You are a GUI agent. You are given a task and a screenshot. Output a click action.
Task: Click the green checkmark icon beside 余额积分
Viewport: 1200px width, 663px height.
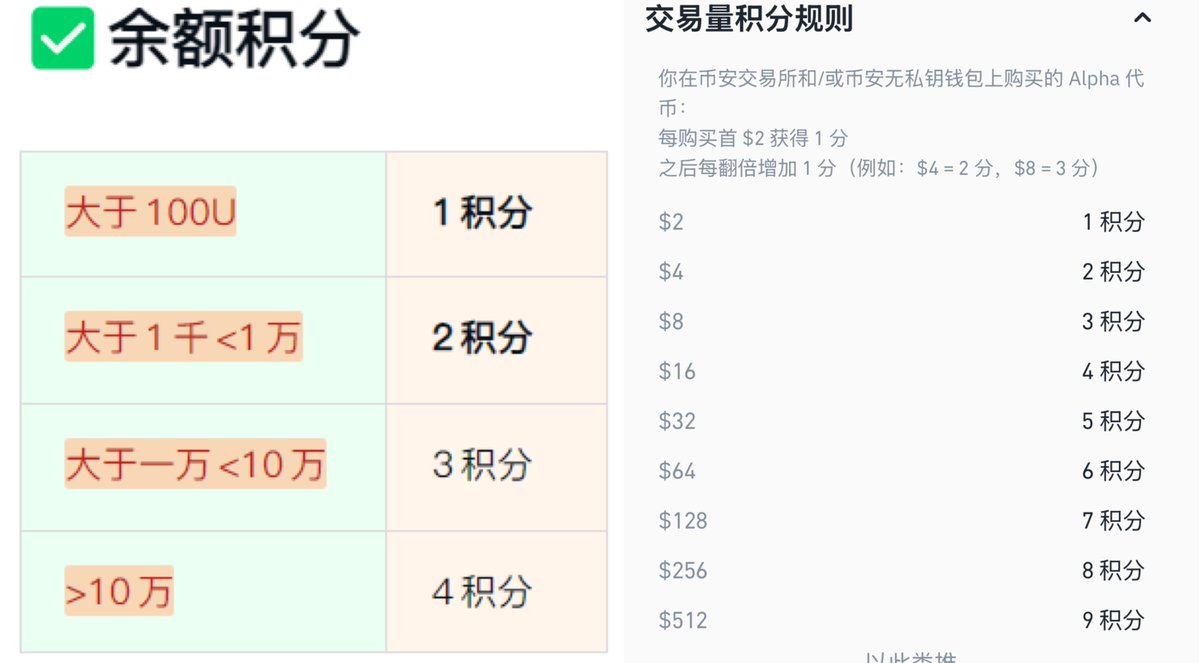[x=63, y=38]
